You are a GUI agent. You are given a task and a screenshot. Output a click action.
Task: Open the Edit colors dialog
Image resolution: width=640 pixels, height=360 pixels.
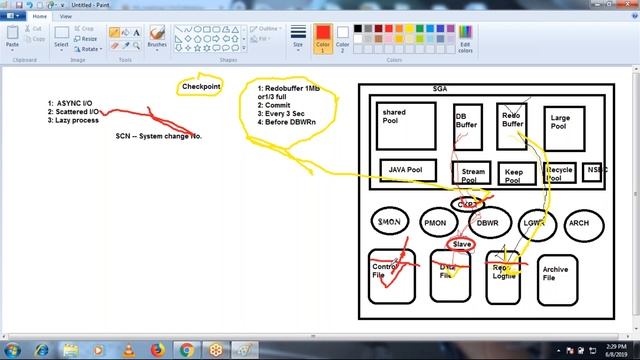pos(465,39)
